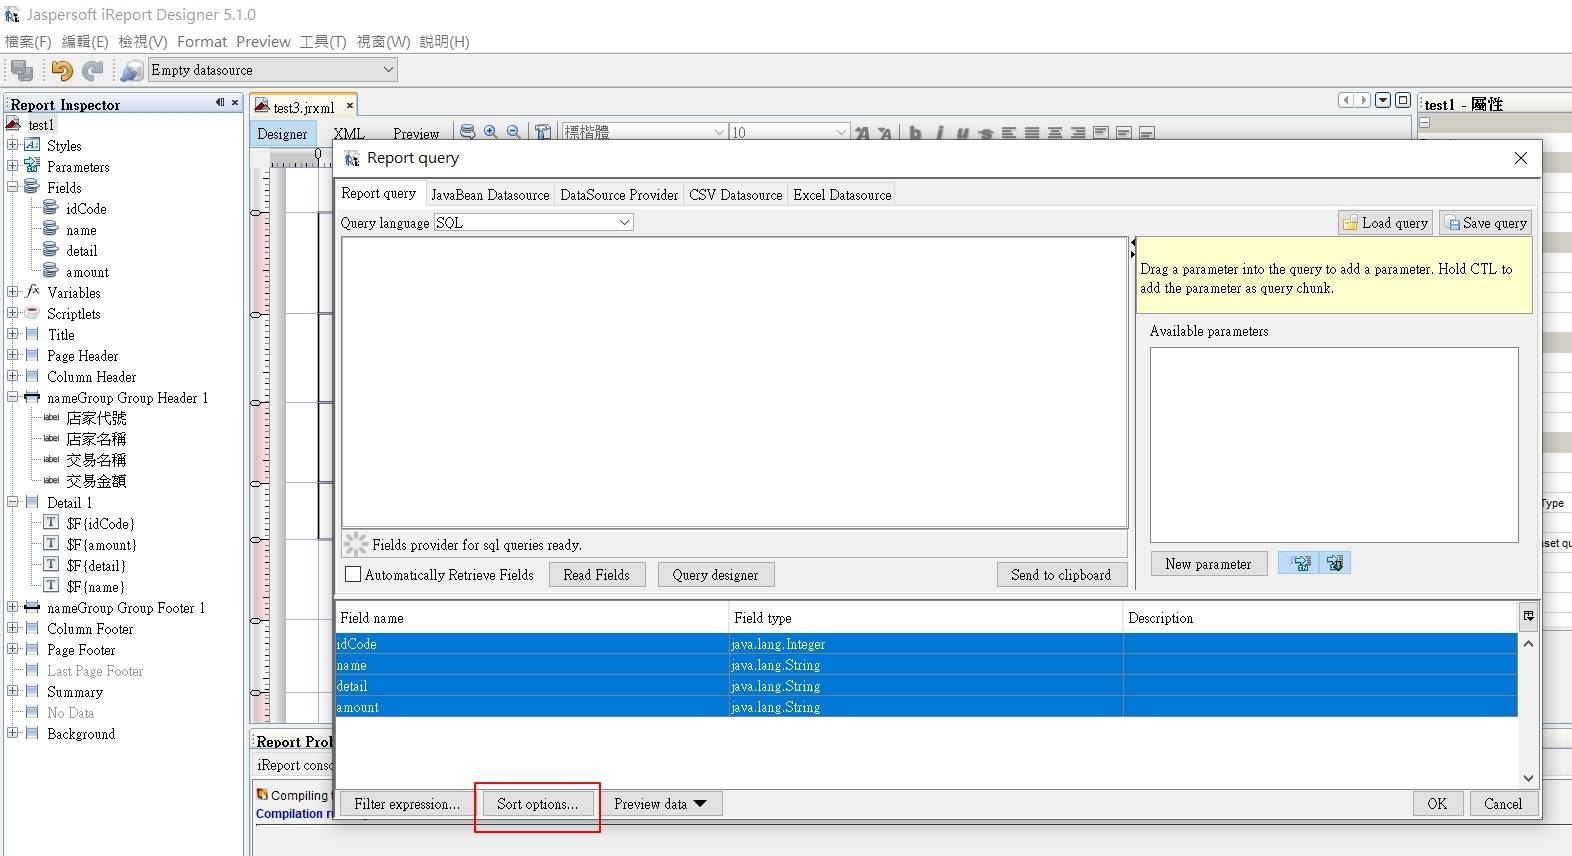
Task: Click the fields table scrollbar down arrow
Action: coord(1528,778)
